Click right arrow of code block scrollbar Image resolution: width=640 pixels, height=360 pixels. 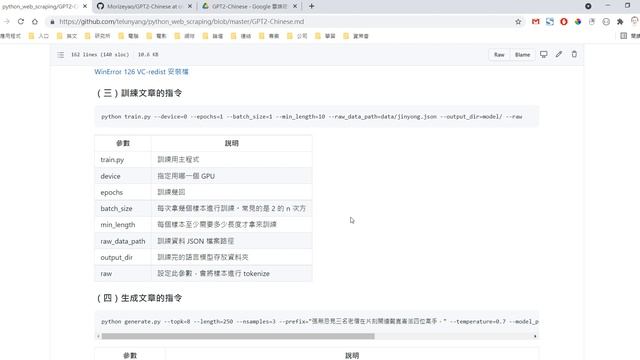tap(535, 336)
